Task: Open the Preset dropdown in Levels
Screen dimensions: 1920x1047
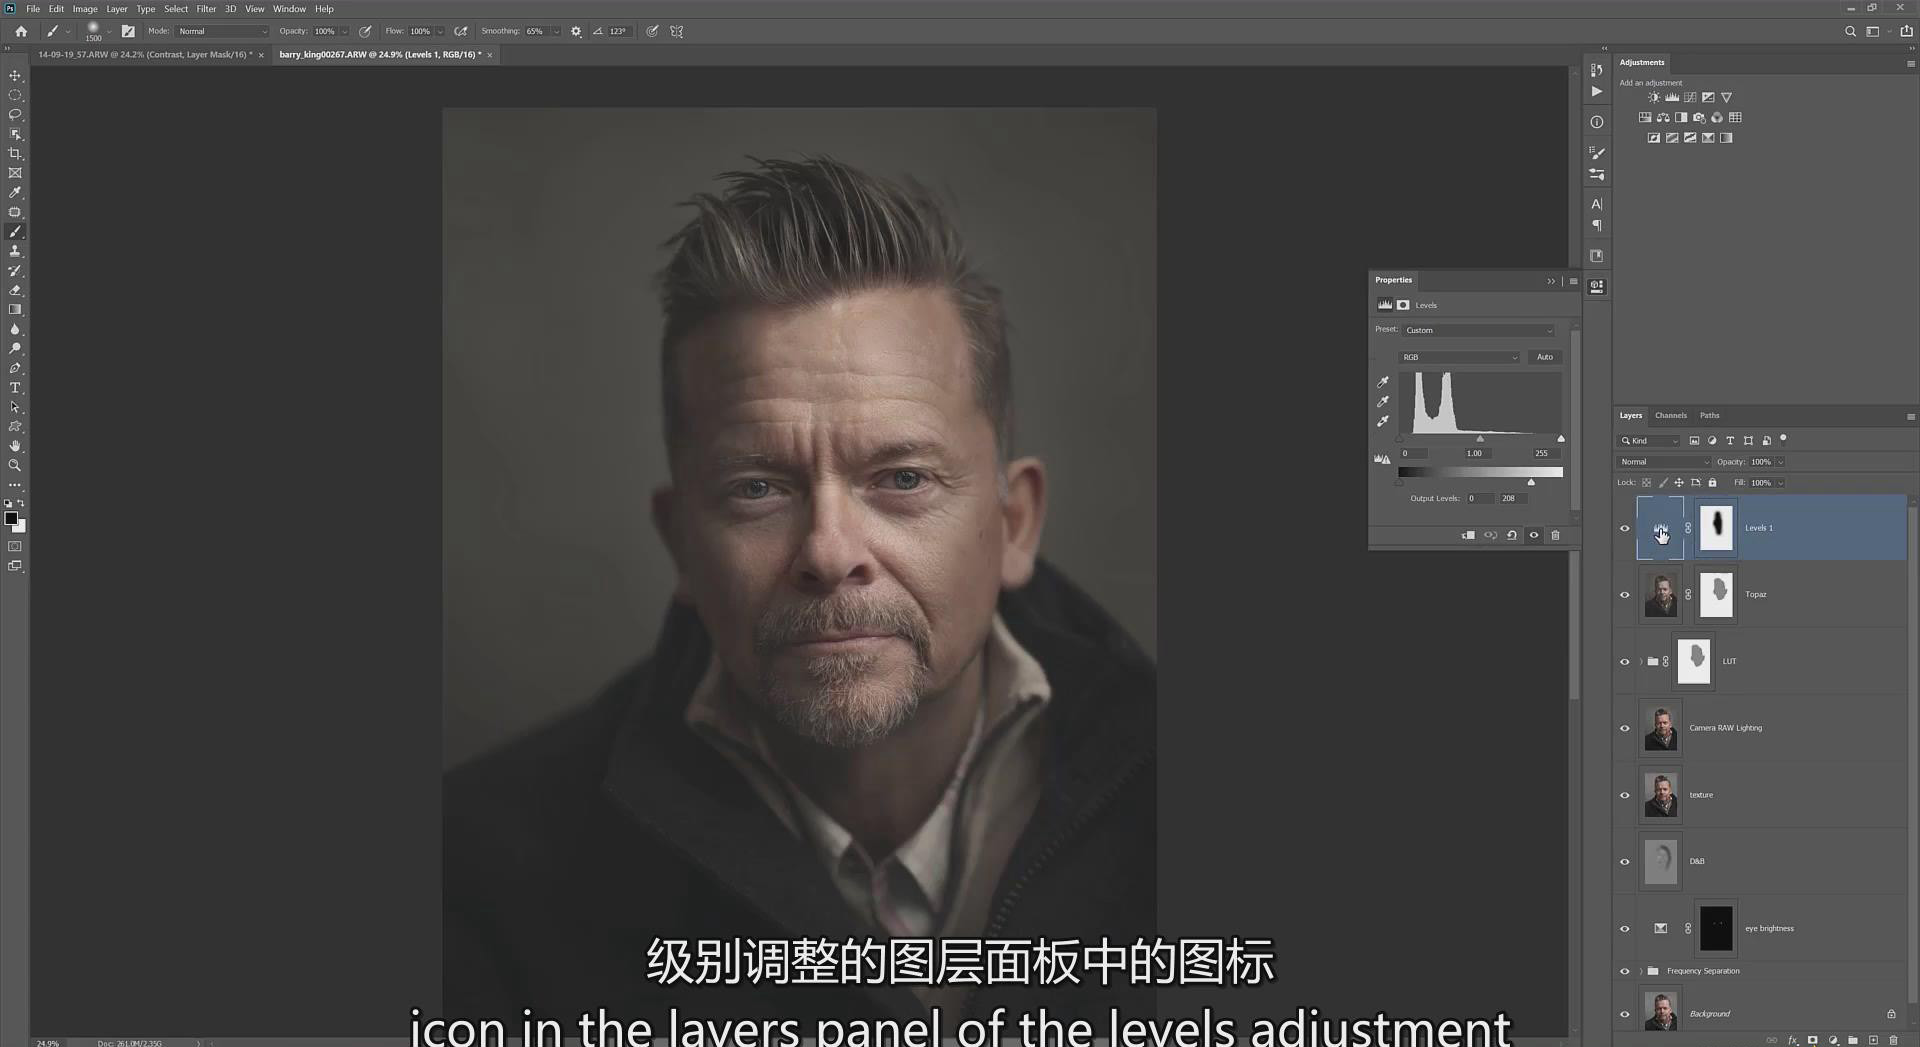Action: tap(1477, 330)
